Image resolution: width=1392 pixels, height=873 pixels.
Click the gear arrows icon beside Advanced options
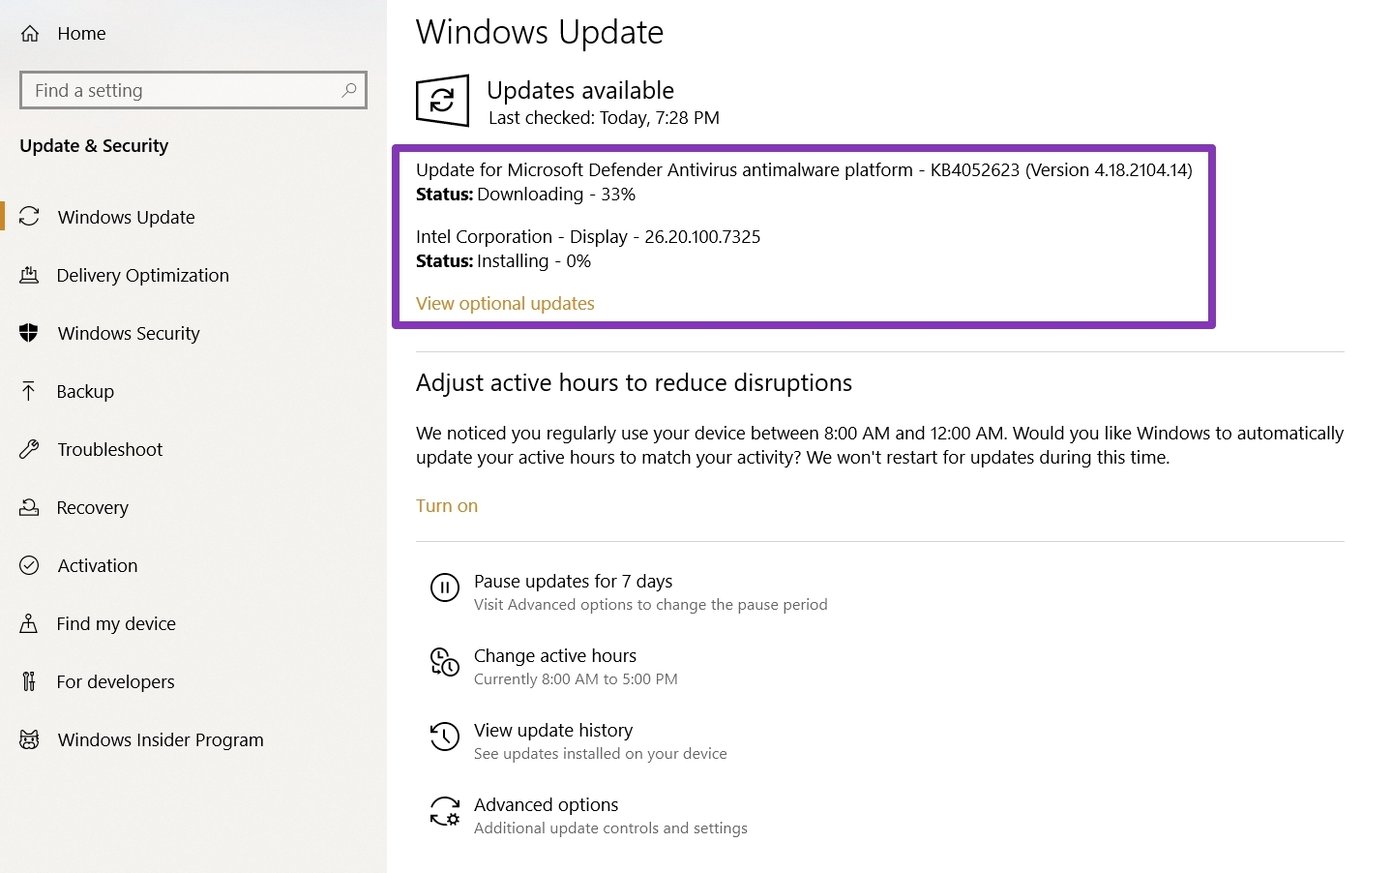[444, 811]
